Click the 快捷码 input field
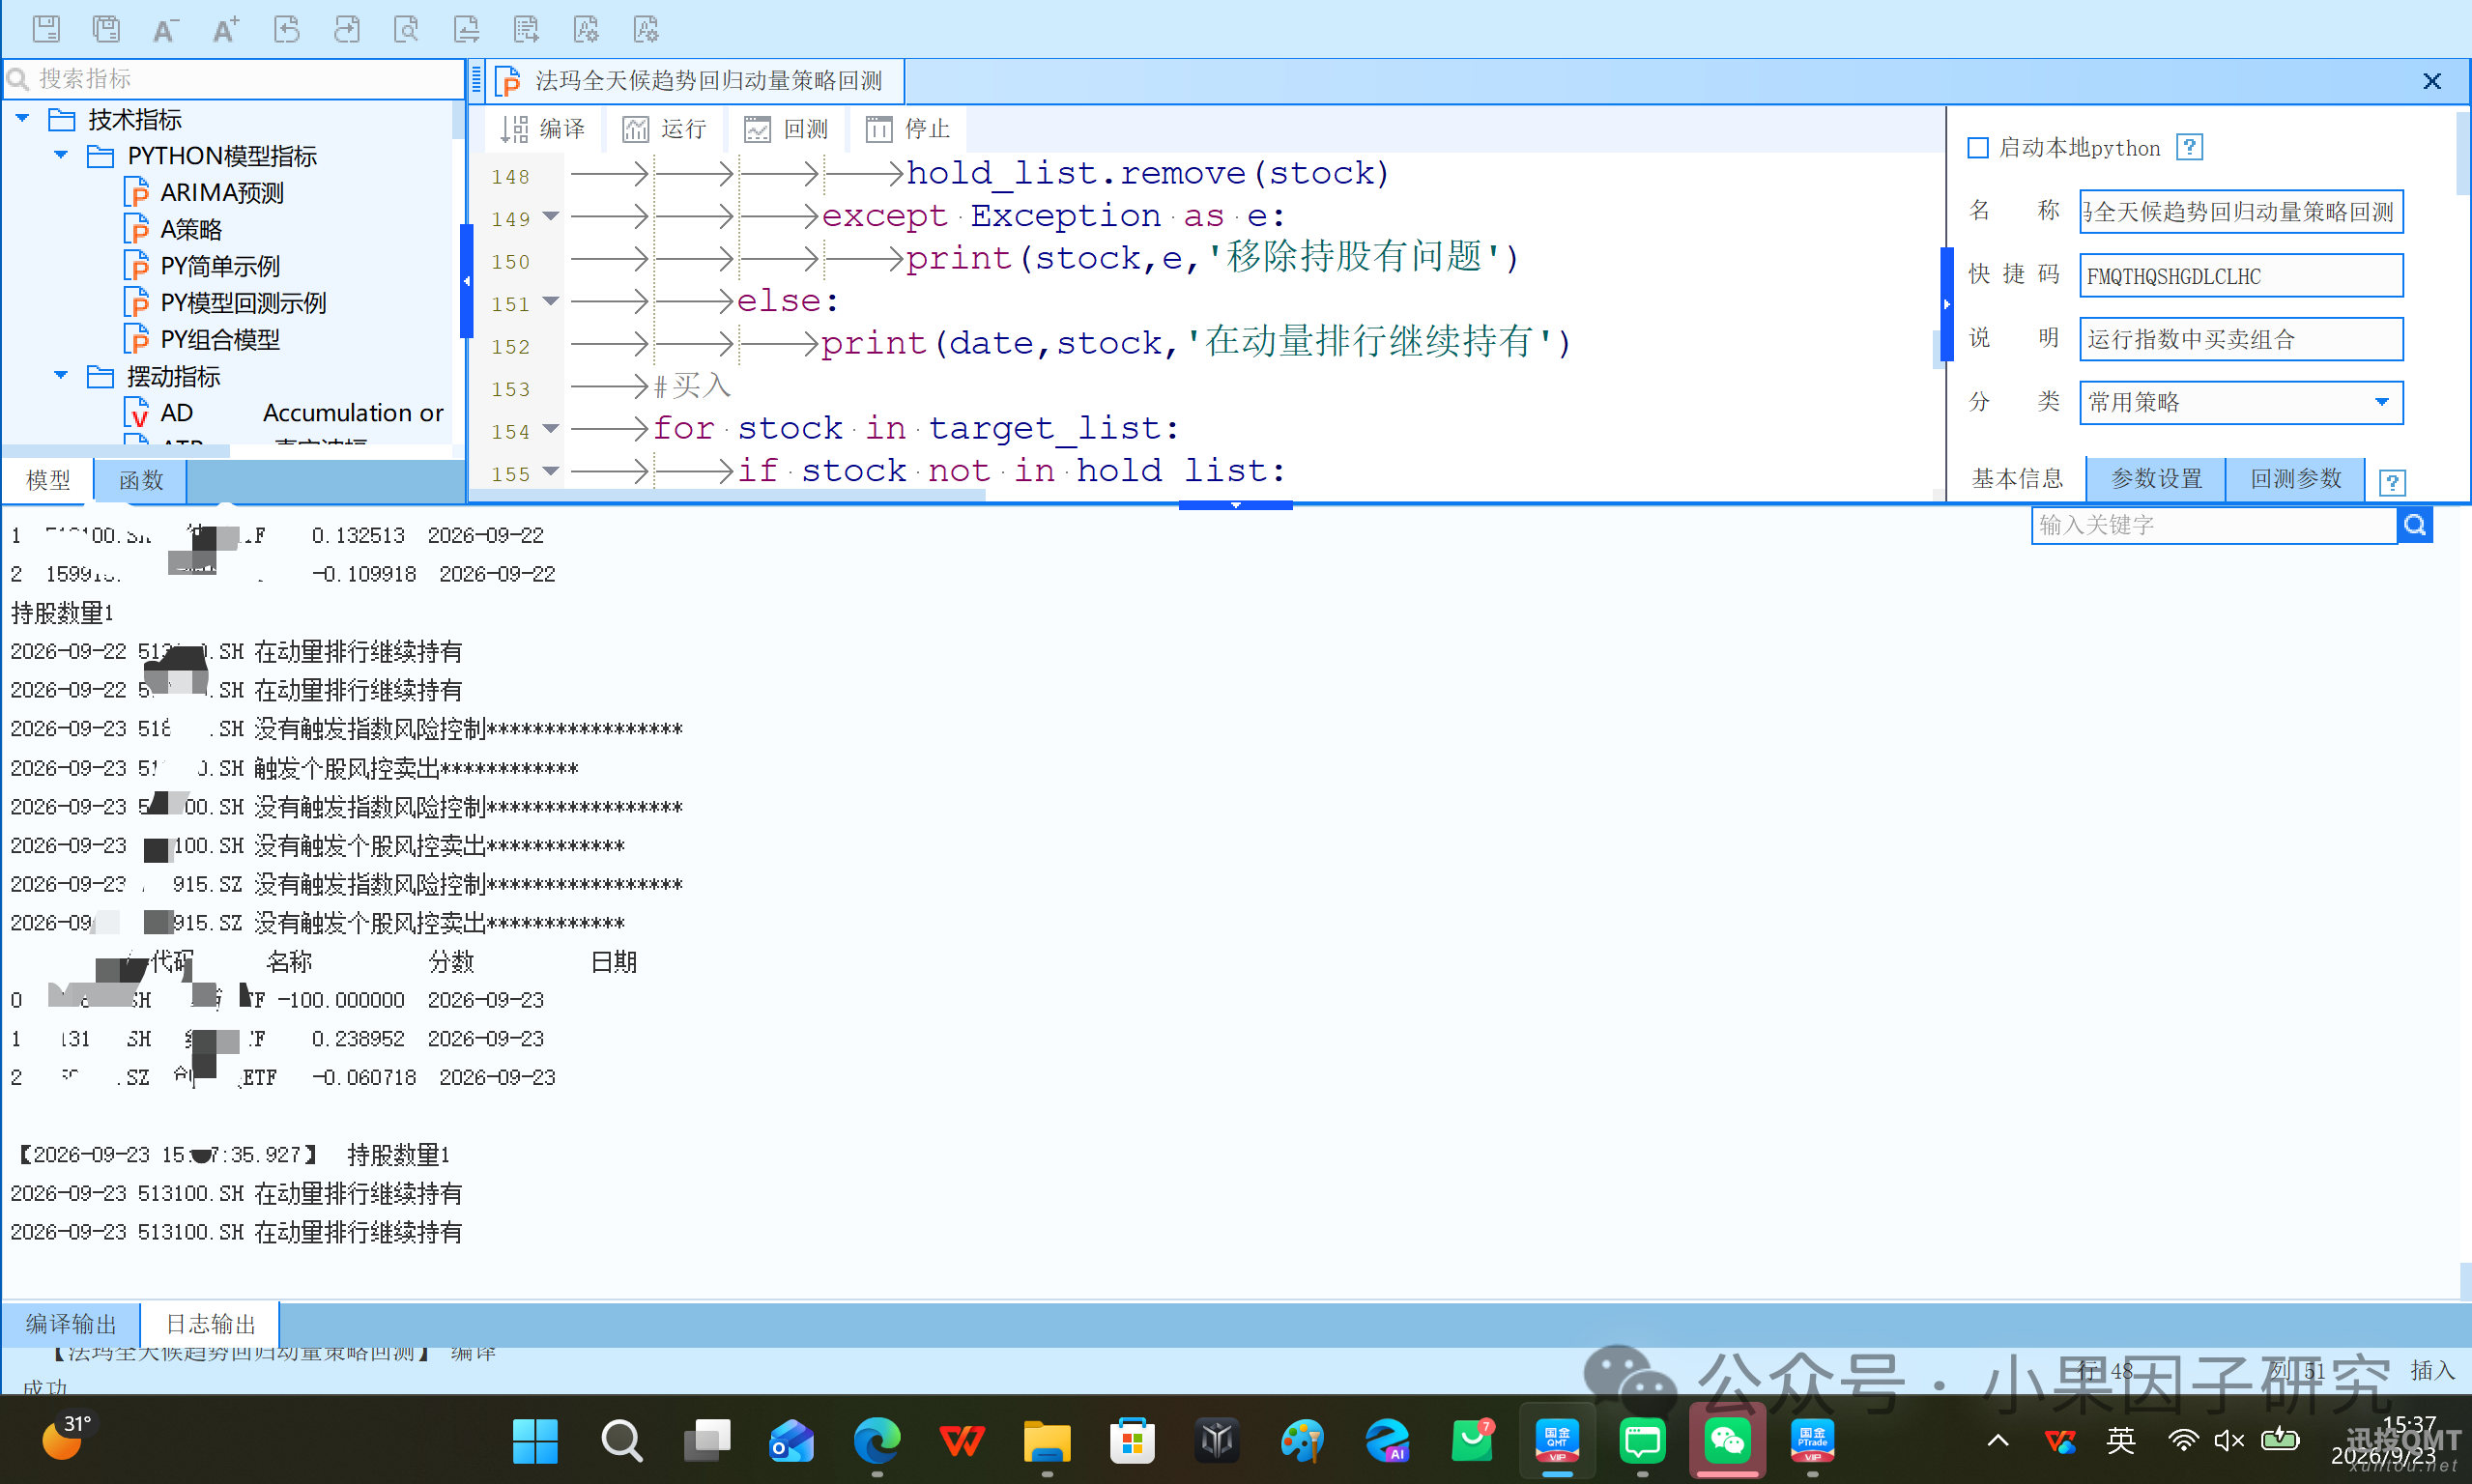The width and height of the screenshot is (2472, 1484). tap(2240, 276)
